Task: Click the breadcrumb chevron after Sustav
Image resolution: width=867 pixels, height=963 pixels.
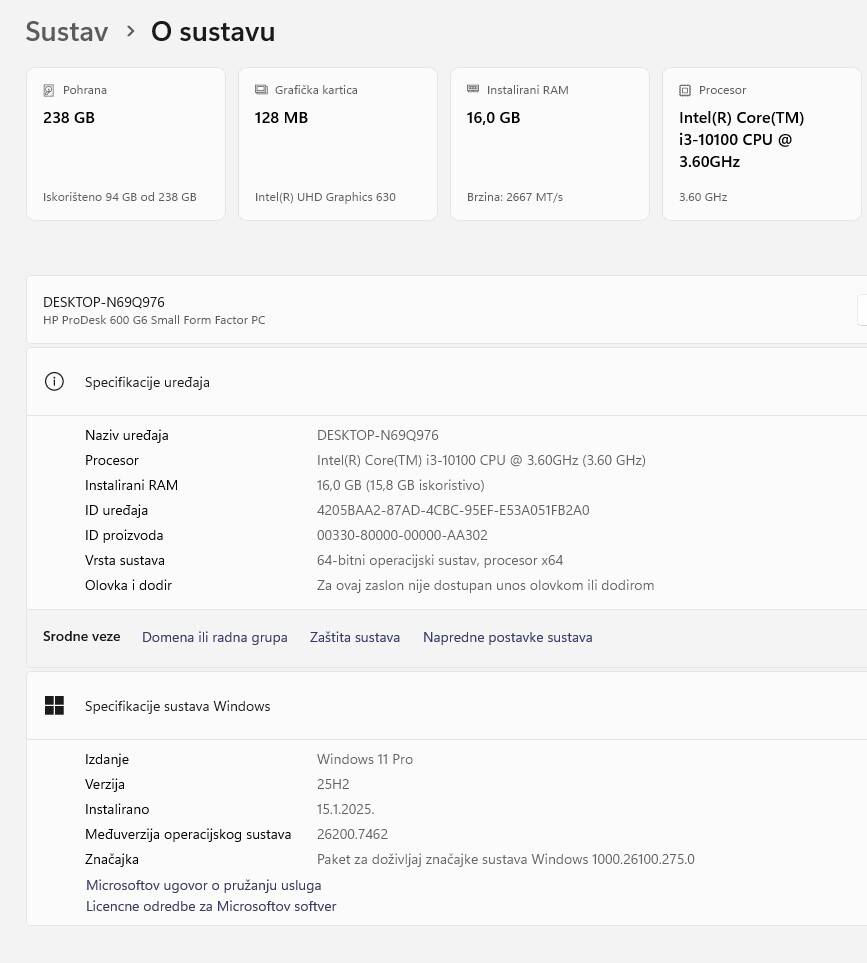Action: pos(130,32)
